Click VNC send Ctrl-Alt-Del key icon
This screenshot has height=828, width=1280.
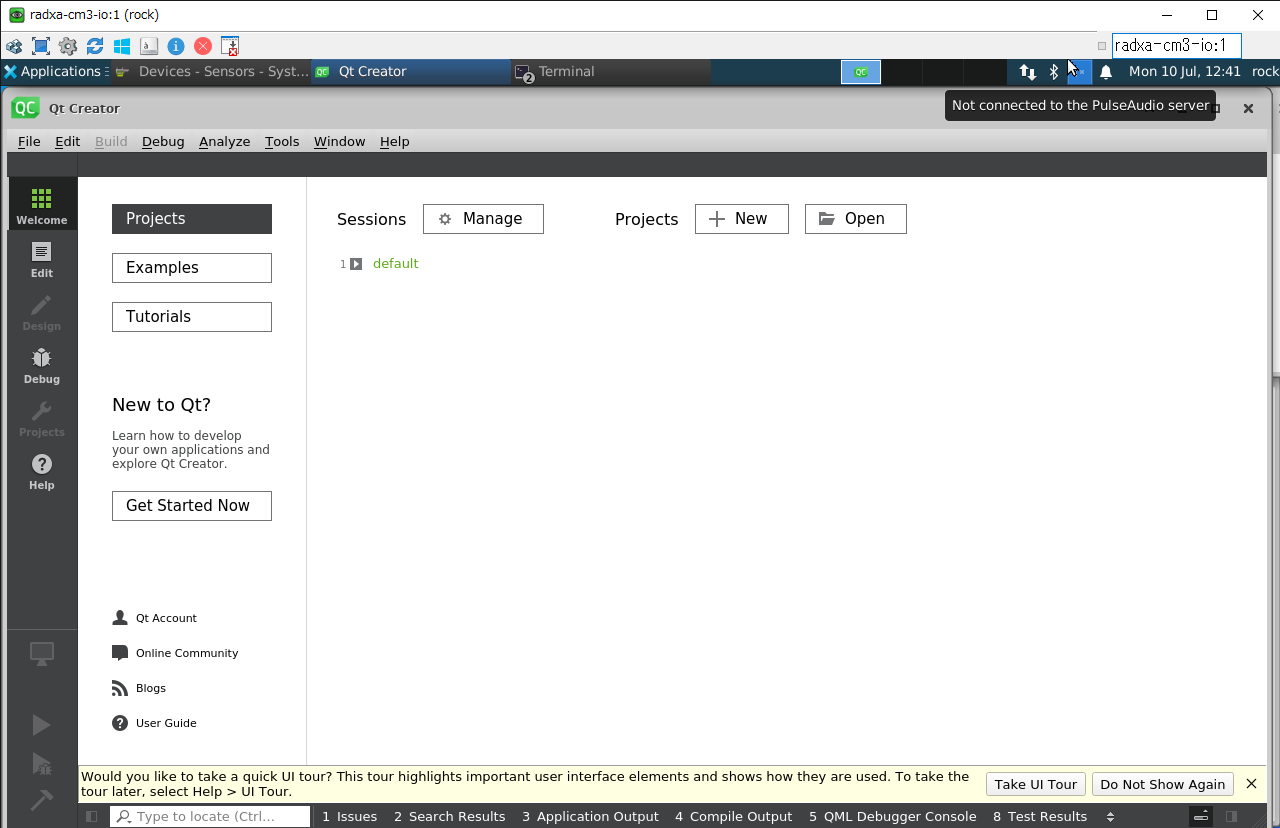(149, 46)
